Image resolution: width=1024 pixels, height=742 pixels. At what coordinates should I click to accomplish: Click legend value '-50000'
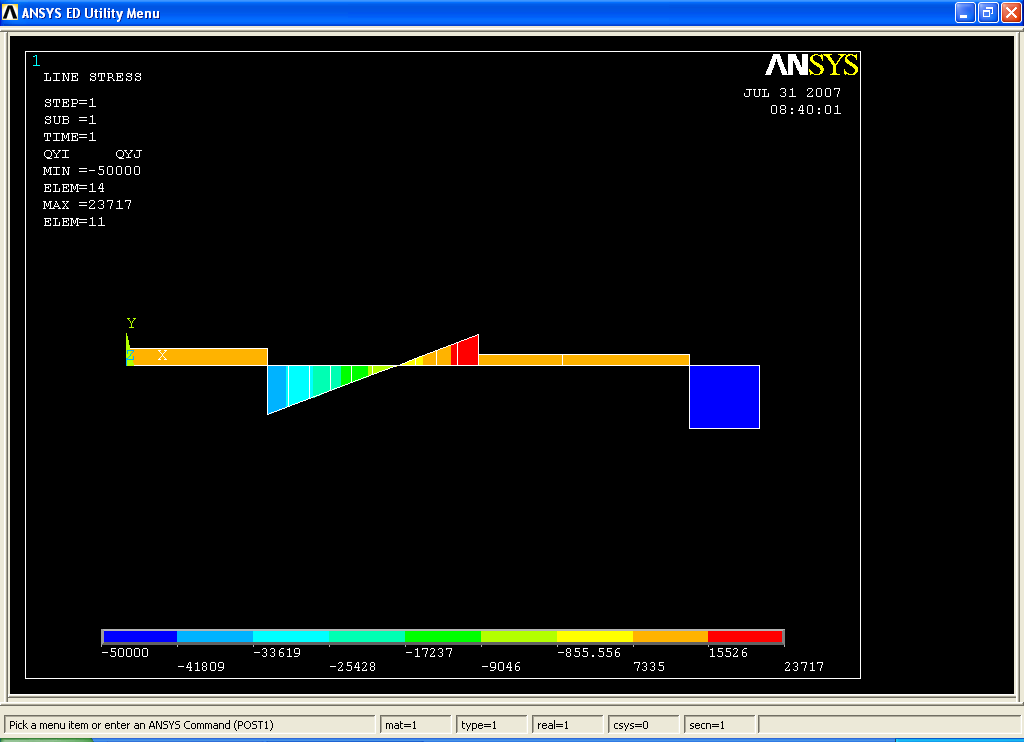point(125,653)
